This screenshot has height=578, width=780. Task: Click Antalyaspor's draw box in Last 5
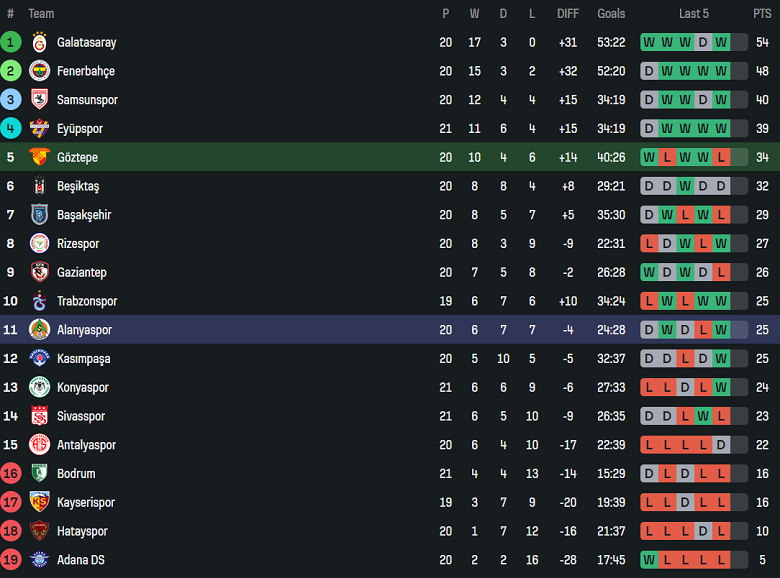point(721,445)
